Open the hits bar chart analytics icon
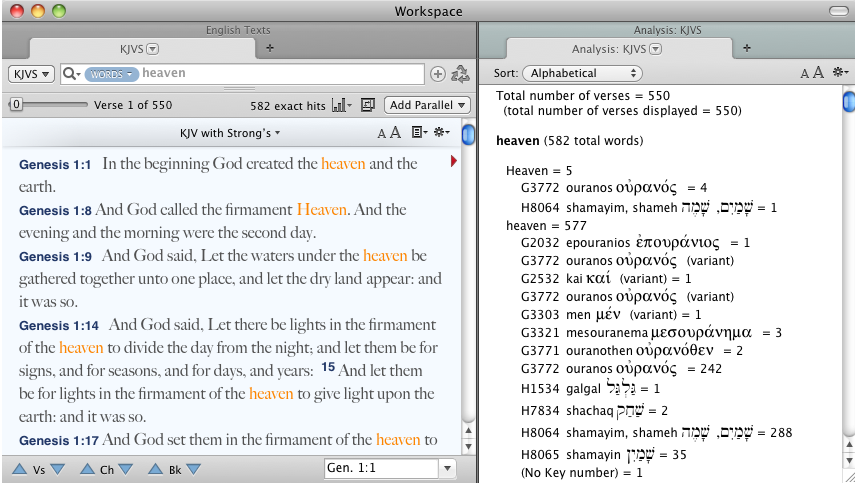The image size is (855, 483). (x=341, y=105)
